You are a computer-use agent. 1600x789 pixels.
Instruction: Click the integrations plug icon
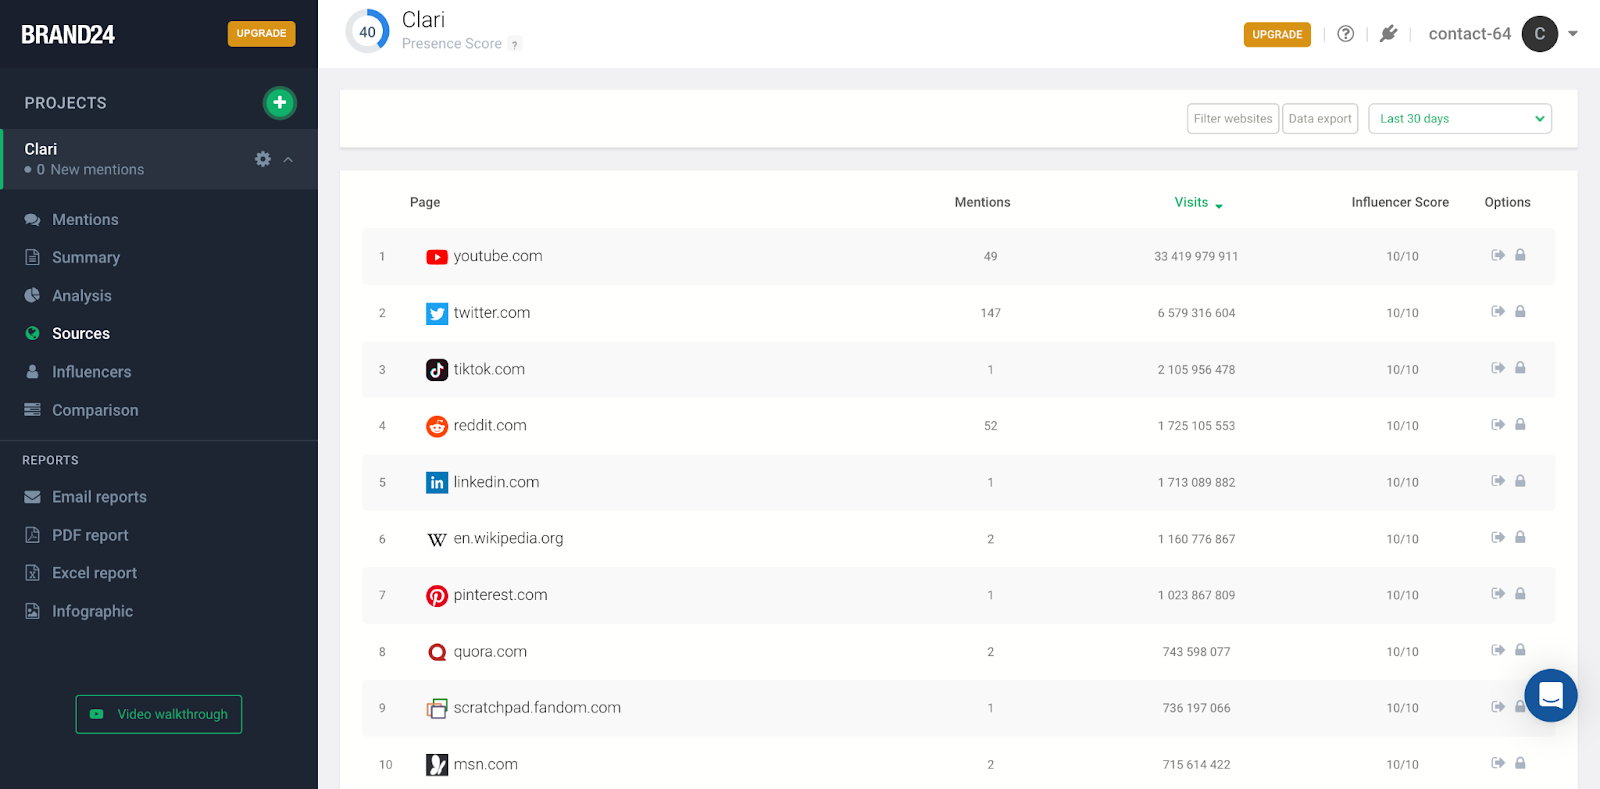[x=1388, y=34]
